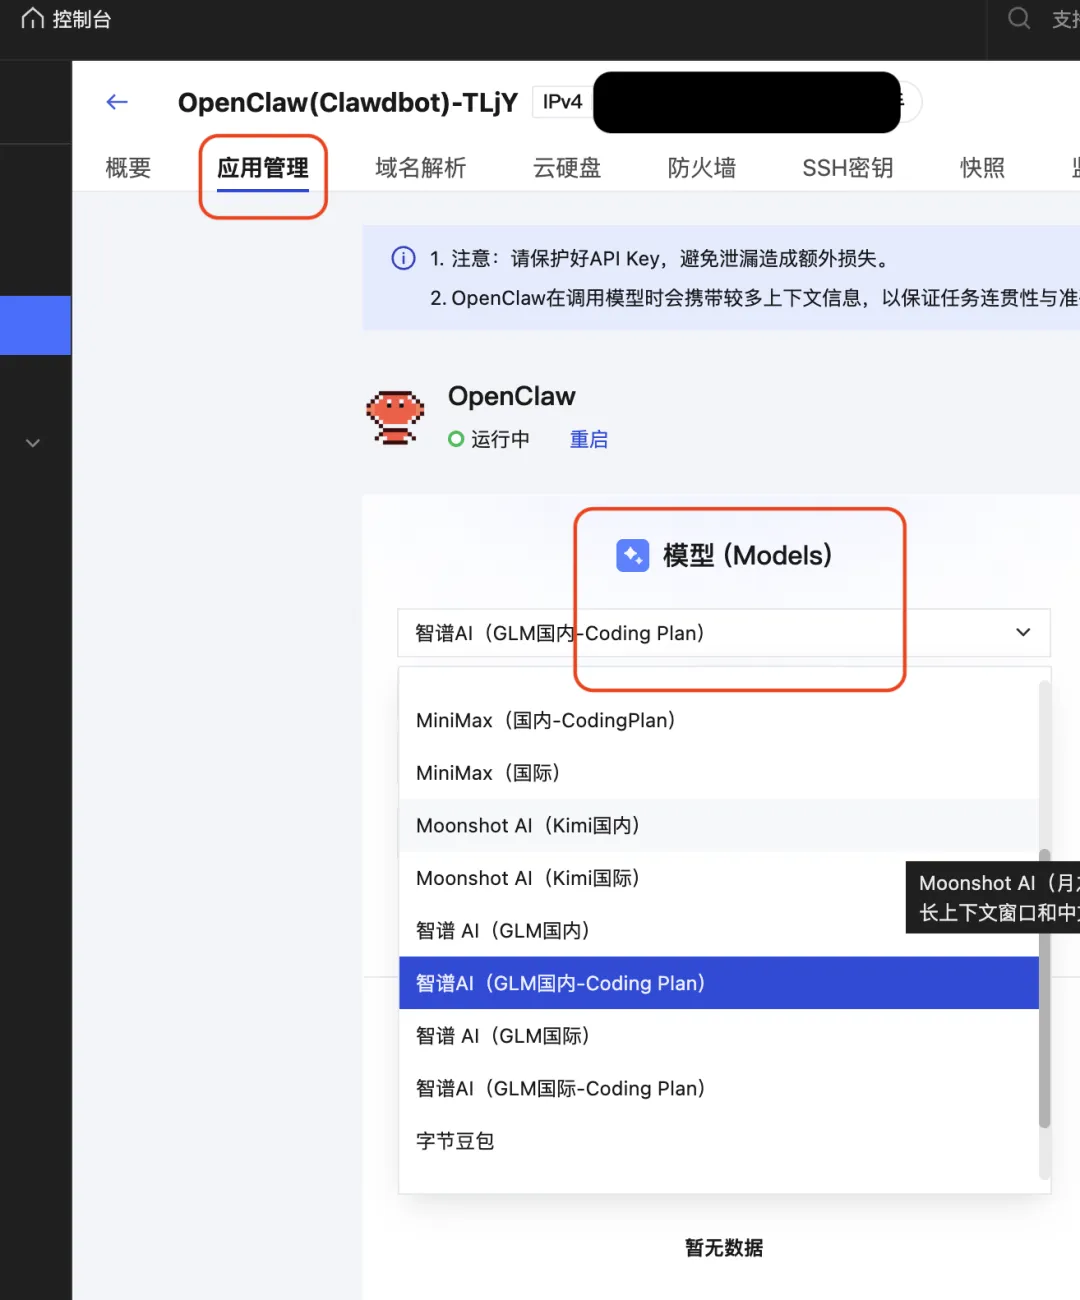Collapse dropdown via its chevron arrow
Screen dimensions: 1080x1300
1023,632
